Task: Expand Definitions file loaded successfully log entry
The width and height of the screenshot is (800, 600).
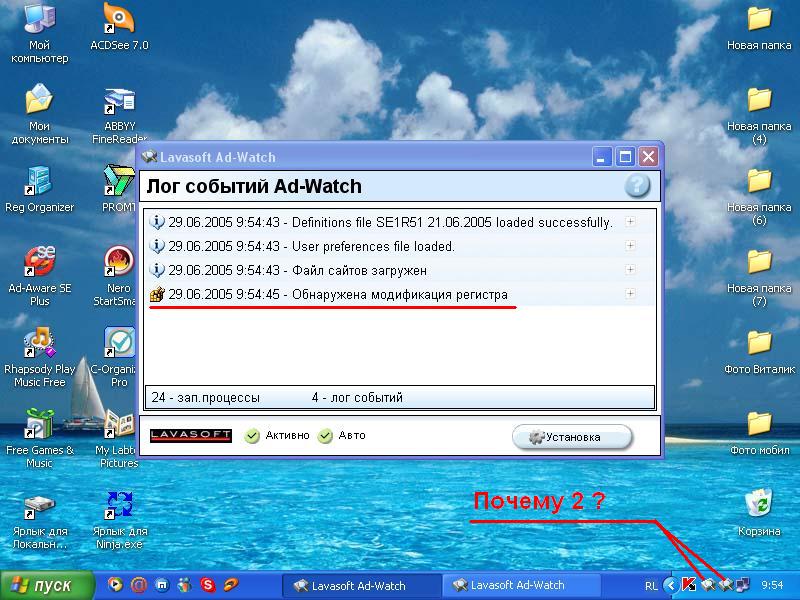Action: pos(631,221)
